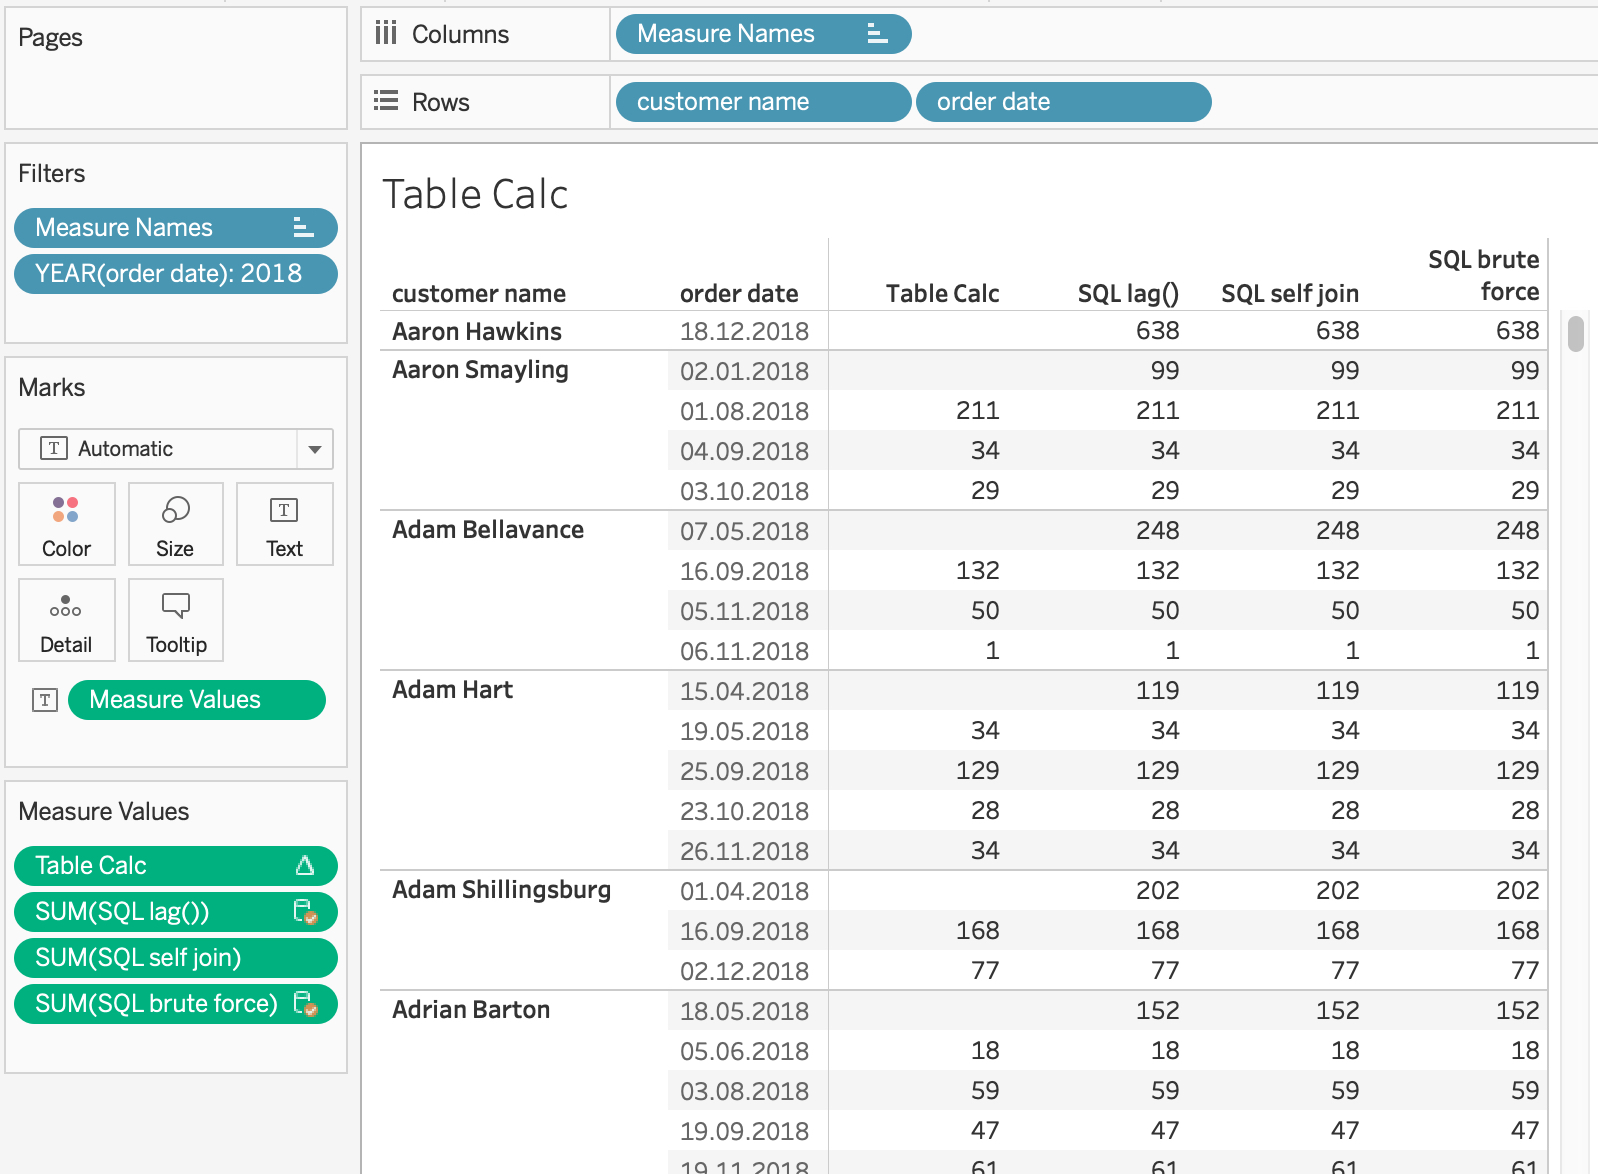Click the Size marks card button
The width and height of the screenshot is (1598, 1174).
175,524
